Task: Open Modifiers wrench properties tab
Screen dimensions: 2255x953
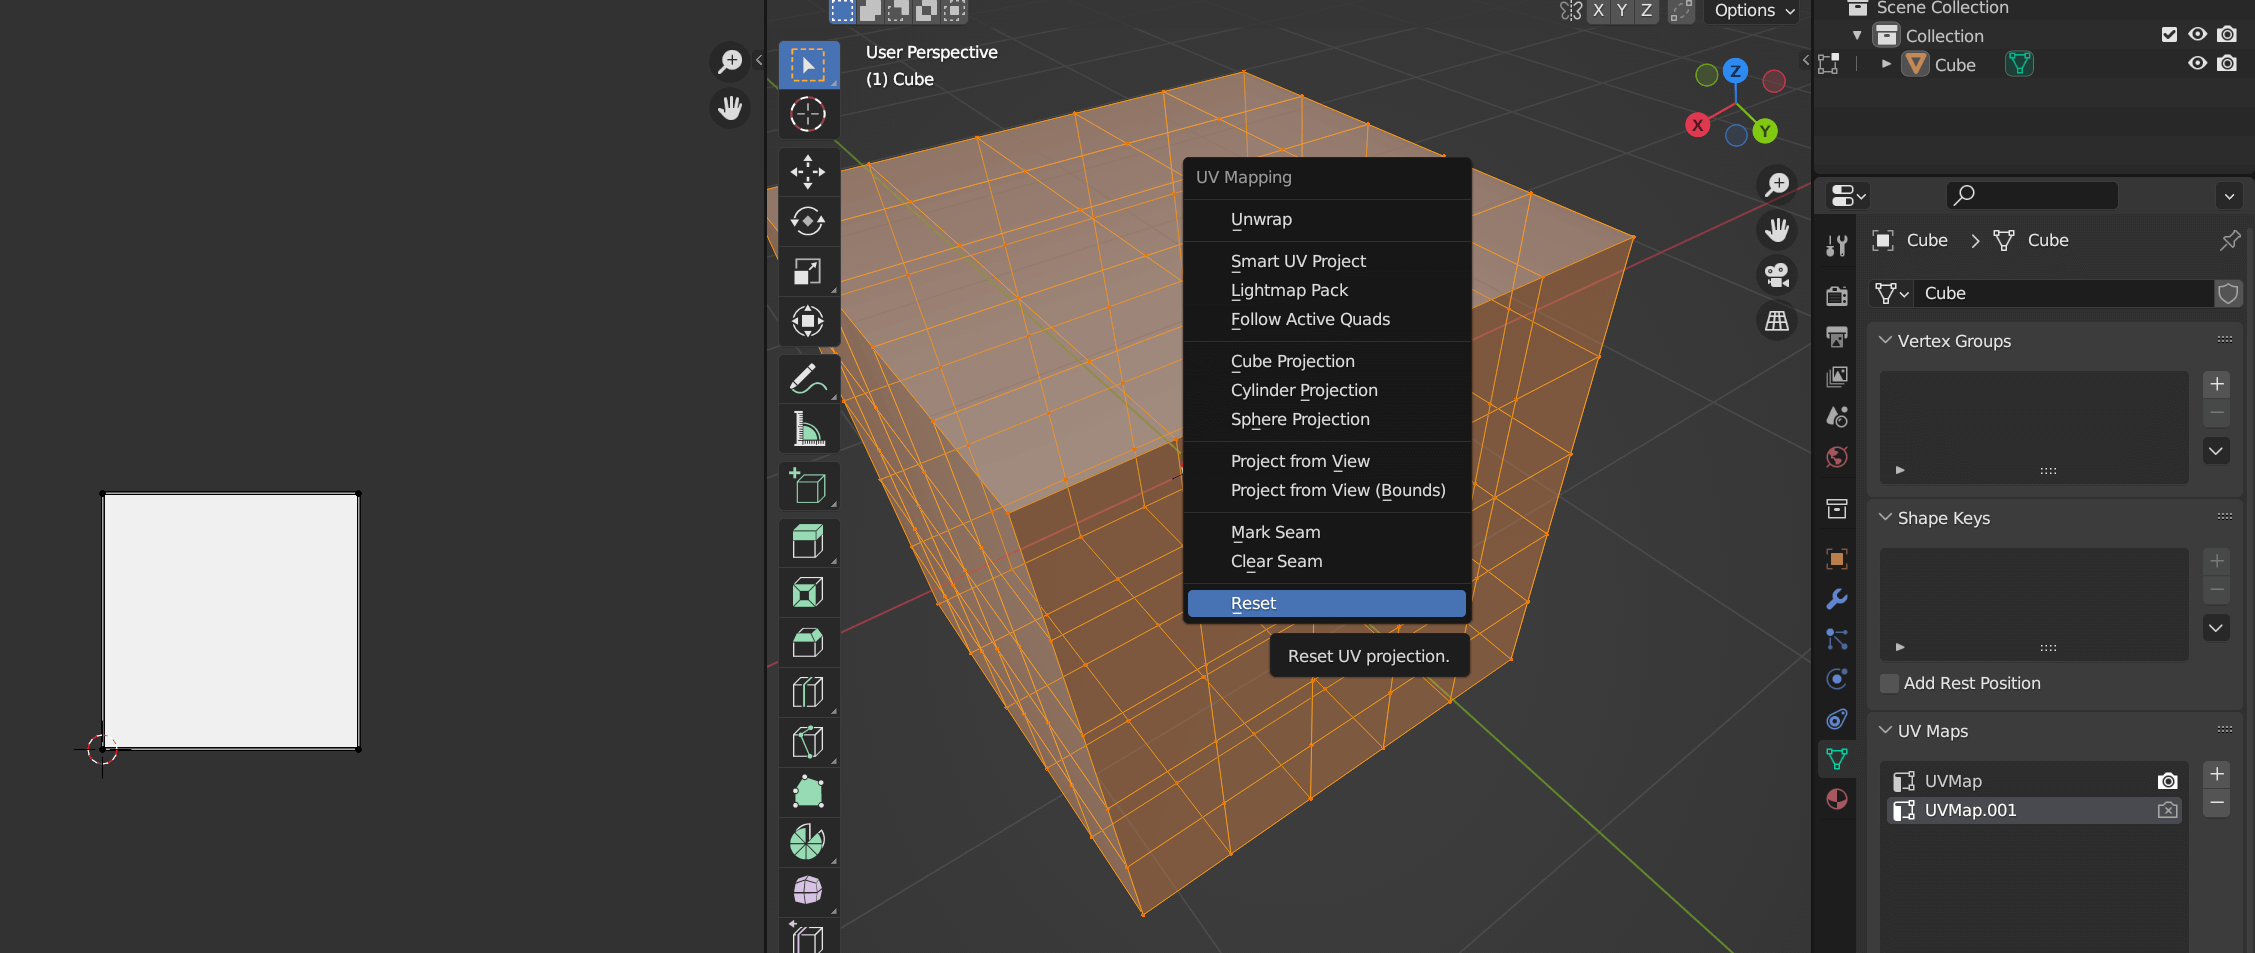Action: [x=1837, y=599]
